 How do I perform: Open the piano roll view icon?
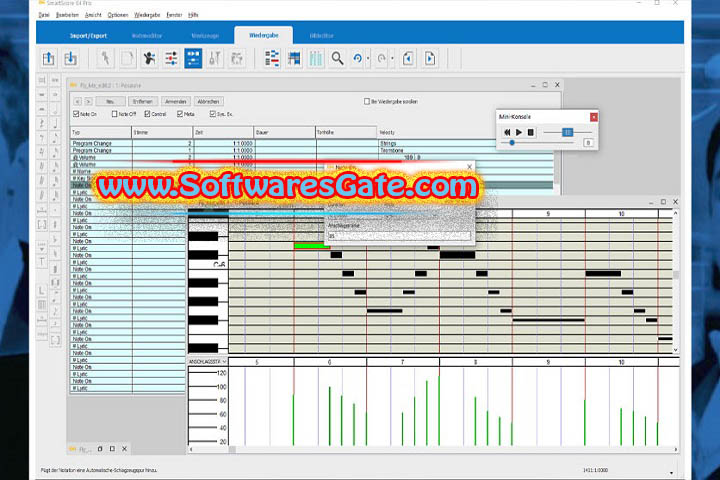click(294, 58)
